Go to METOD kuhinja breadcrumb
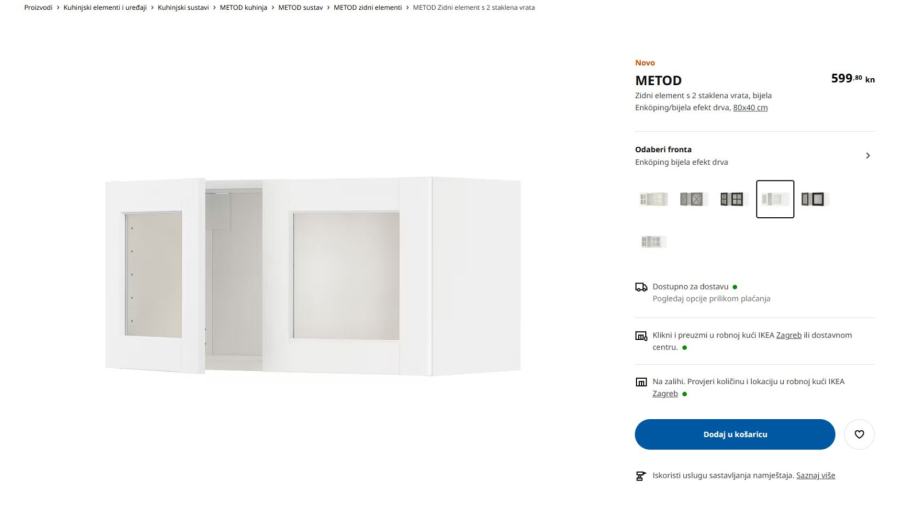 pyautogui.click(x=243, y=8)
